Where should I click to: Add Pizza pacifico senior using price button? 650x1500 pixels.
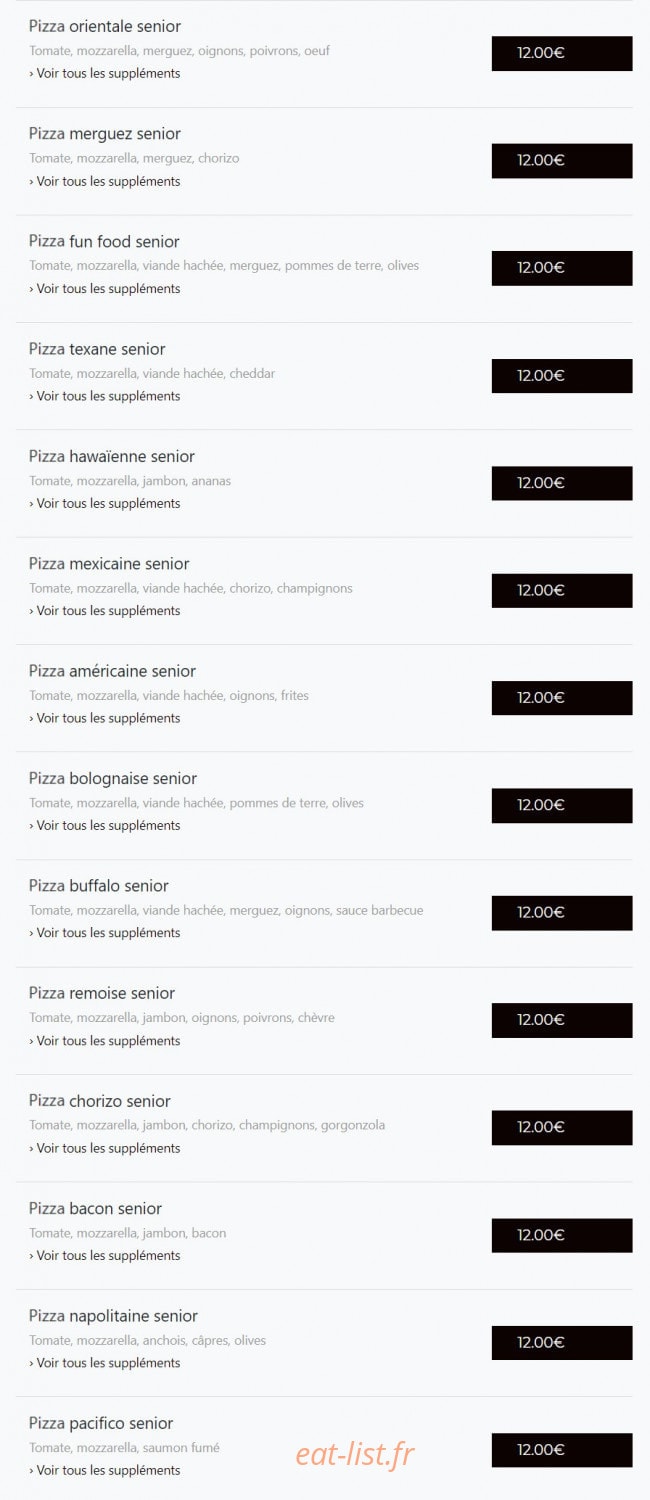pos(561,1450)
